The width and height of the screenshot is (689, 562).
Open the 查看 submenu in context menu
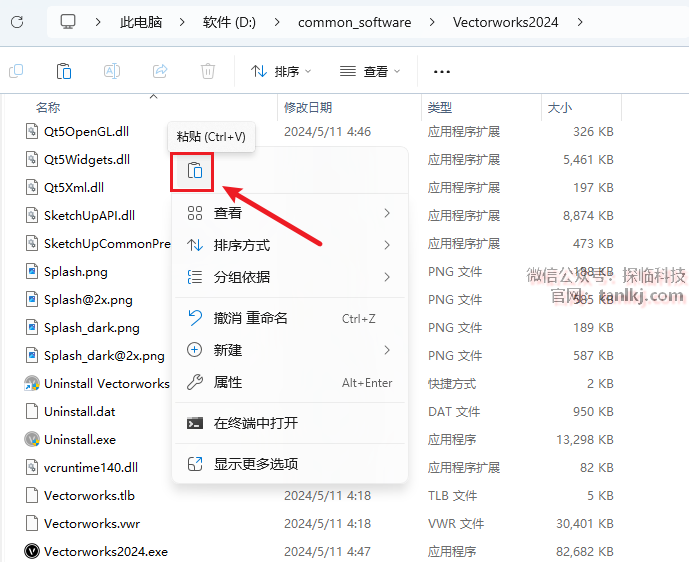click(x=290, y=213)
